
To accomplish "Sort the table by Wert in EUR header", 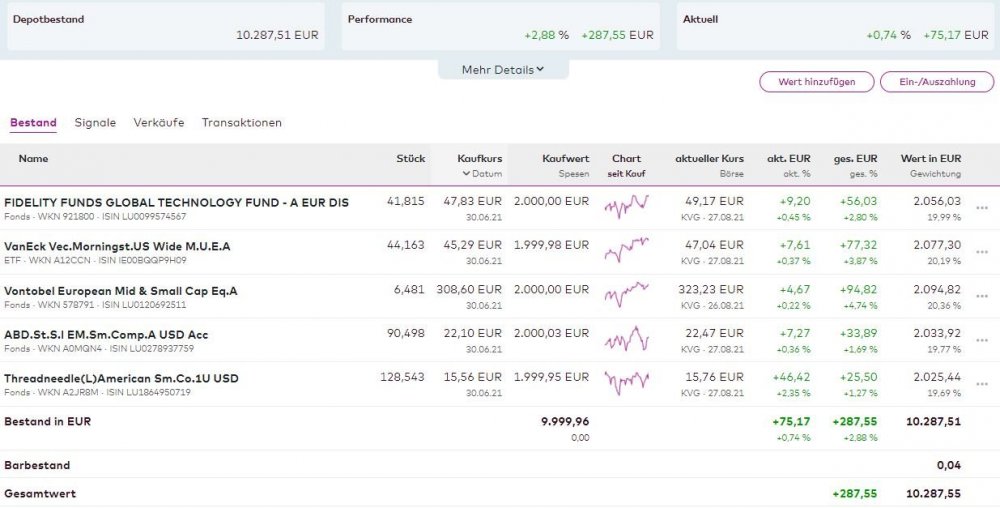I will coord(930,158).
